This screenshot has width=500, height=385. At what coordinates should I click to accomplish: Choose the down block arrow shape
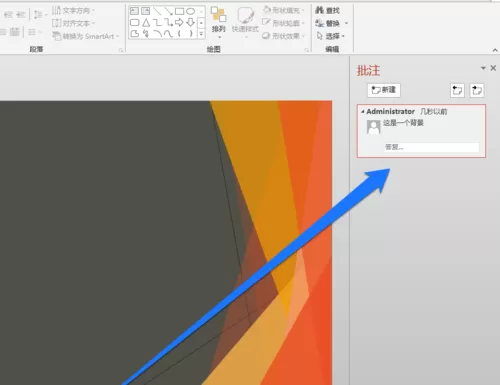(x=191, y=23)
